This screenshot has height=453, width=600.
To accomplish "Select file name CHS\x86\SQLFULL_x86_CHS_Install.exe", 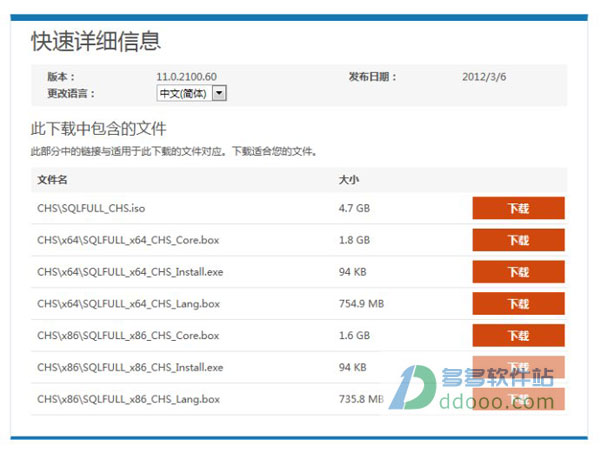I will coord(130,367).
